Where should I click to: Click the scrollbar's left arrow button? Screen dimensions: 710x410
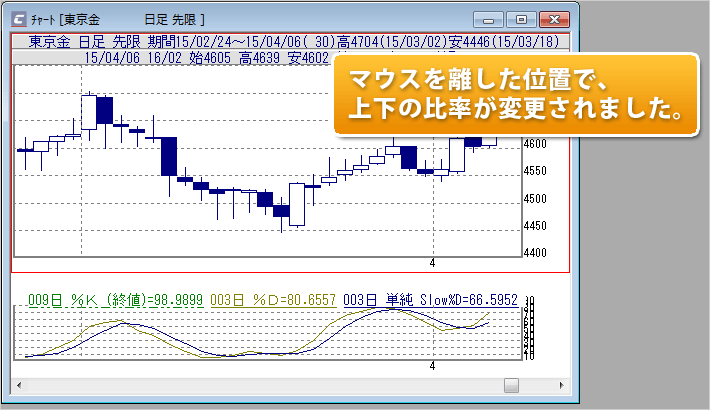click(x=19, y=384)
